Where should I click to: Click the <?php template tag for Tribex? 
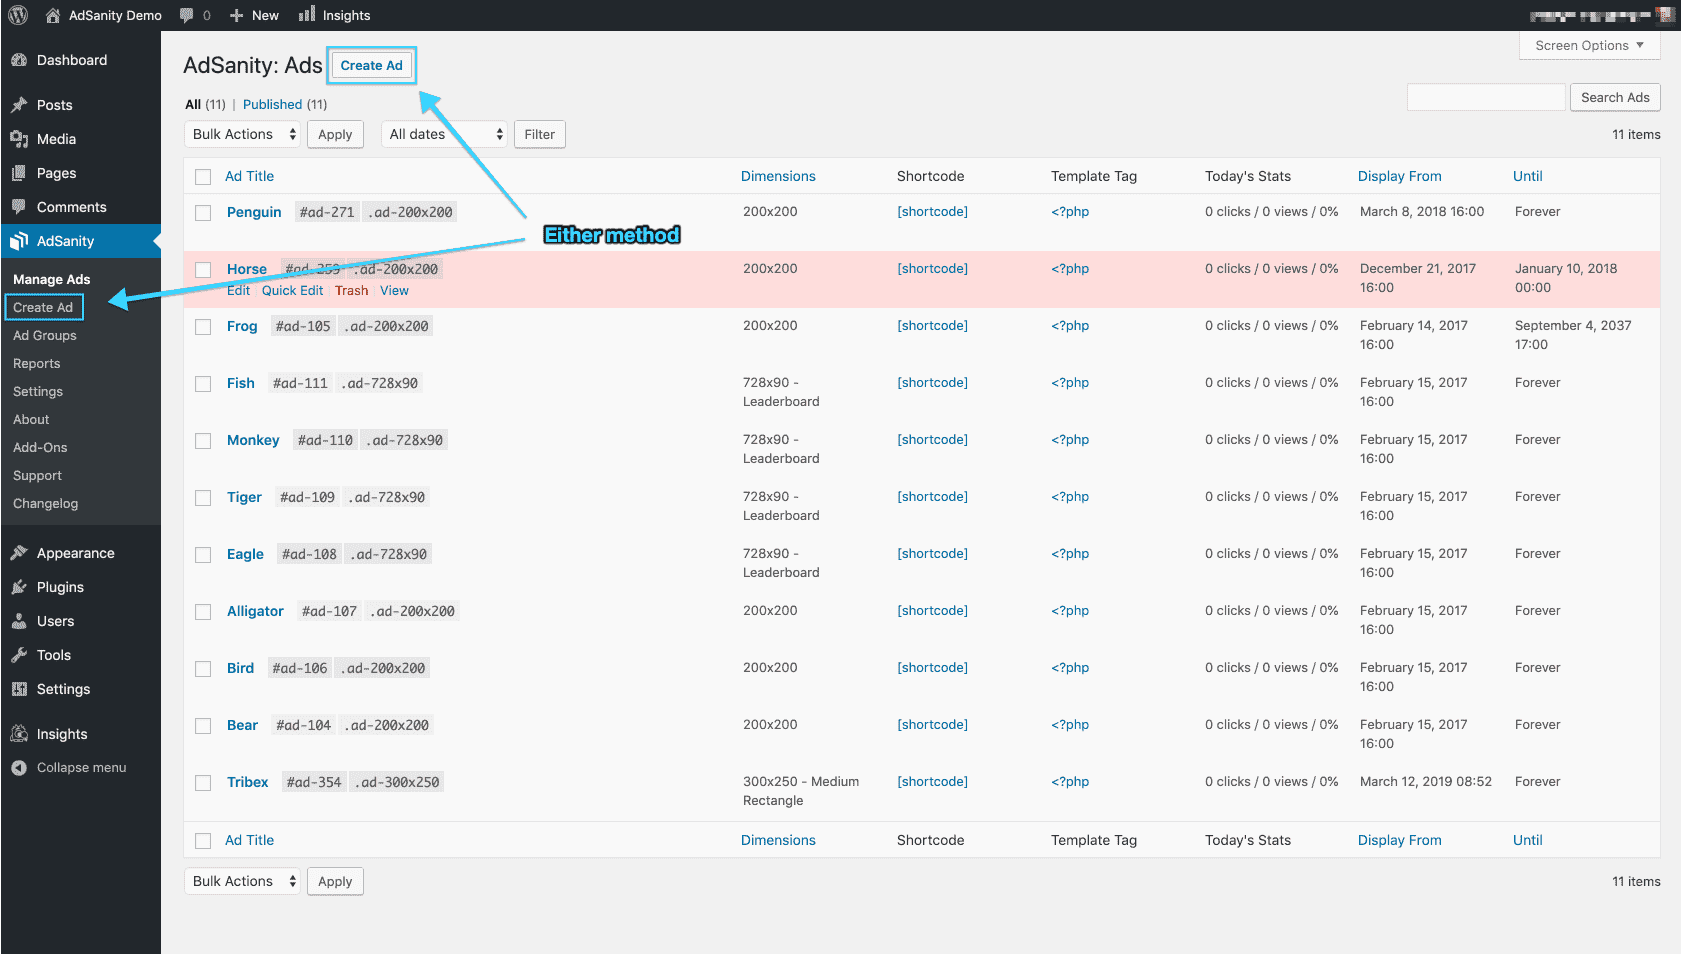coord(1070,781)
